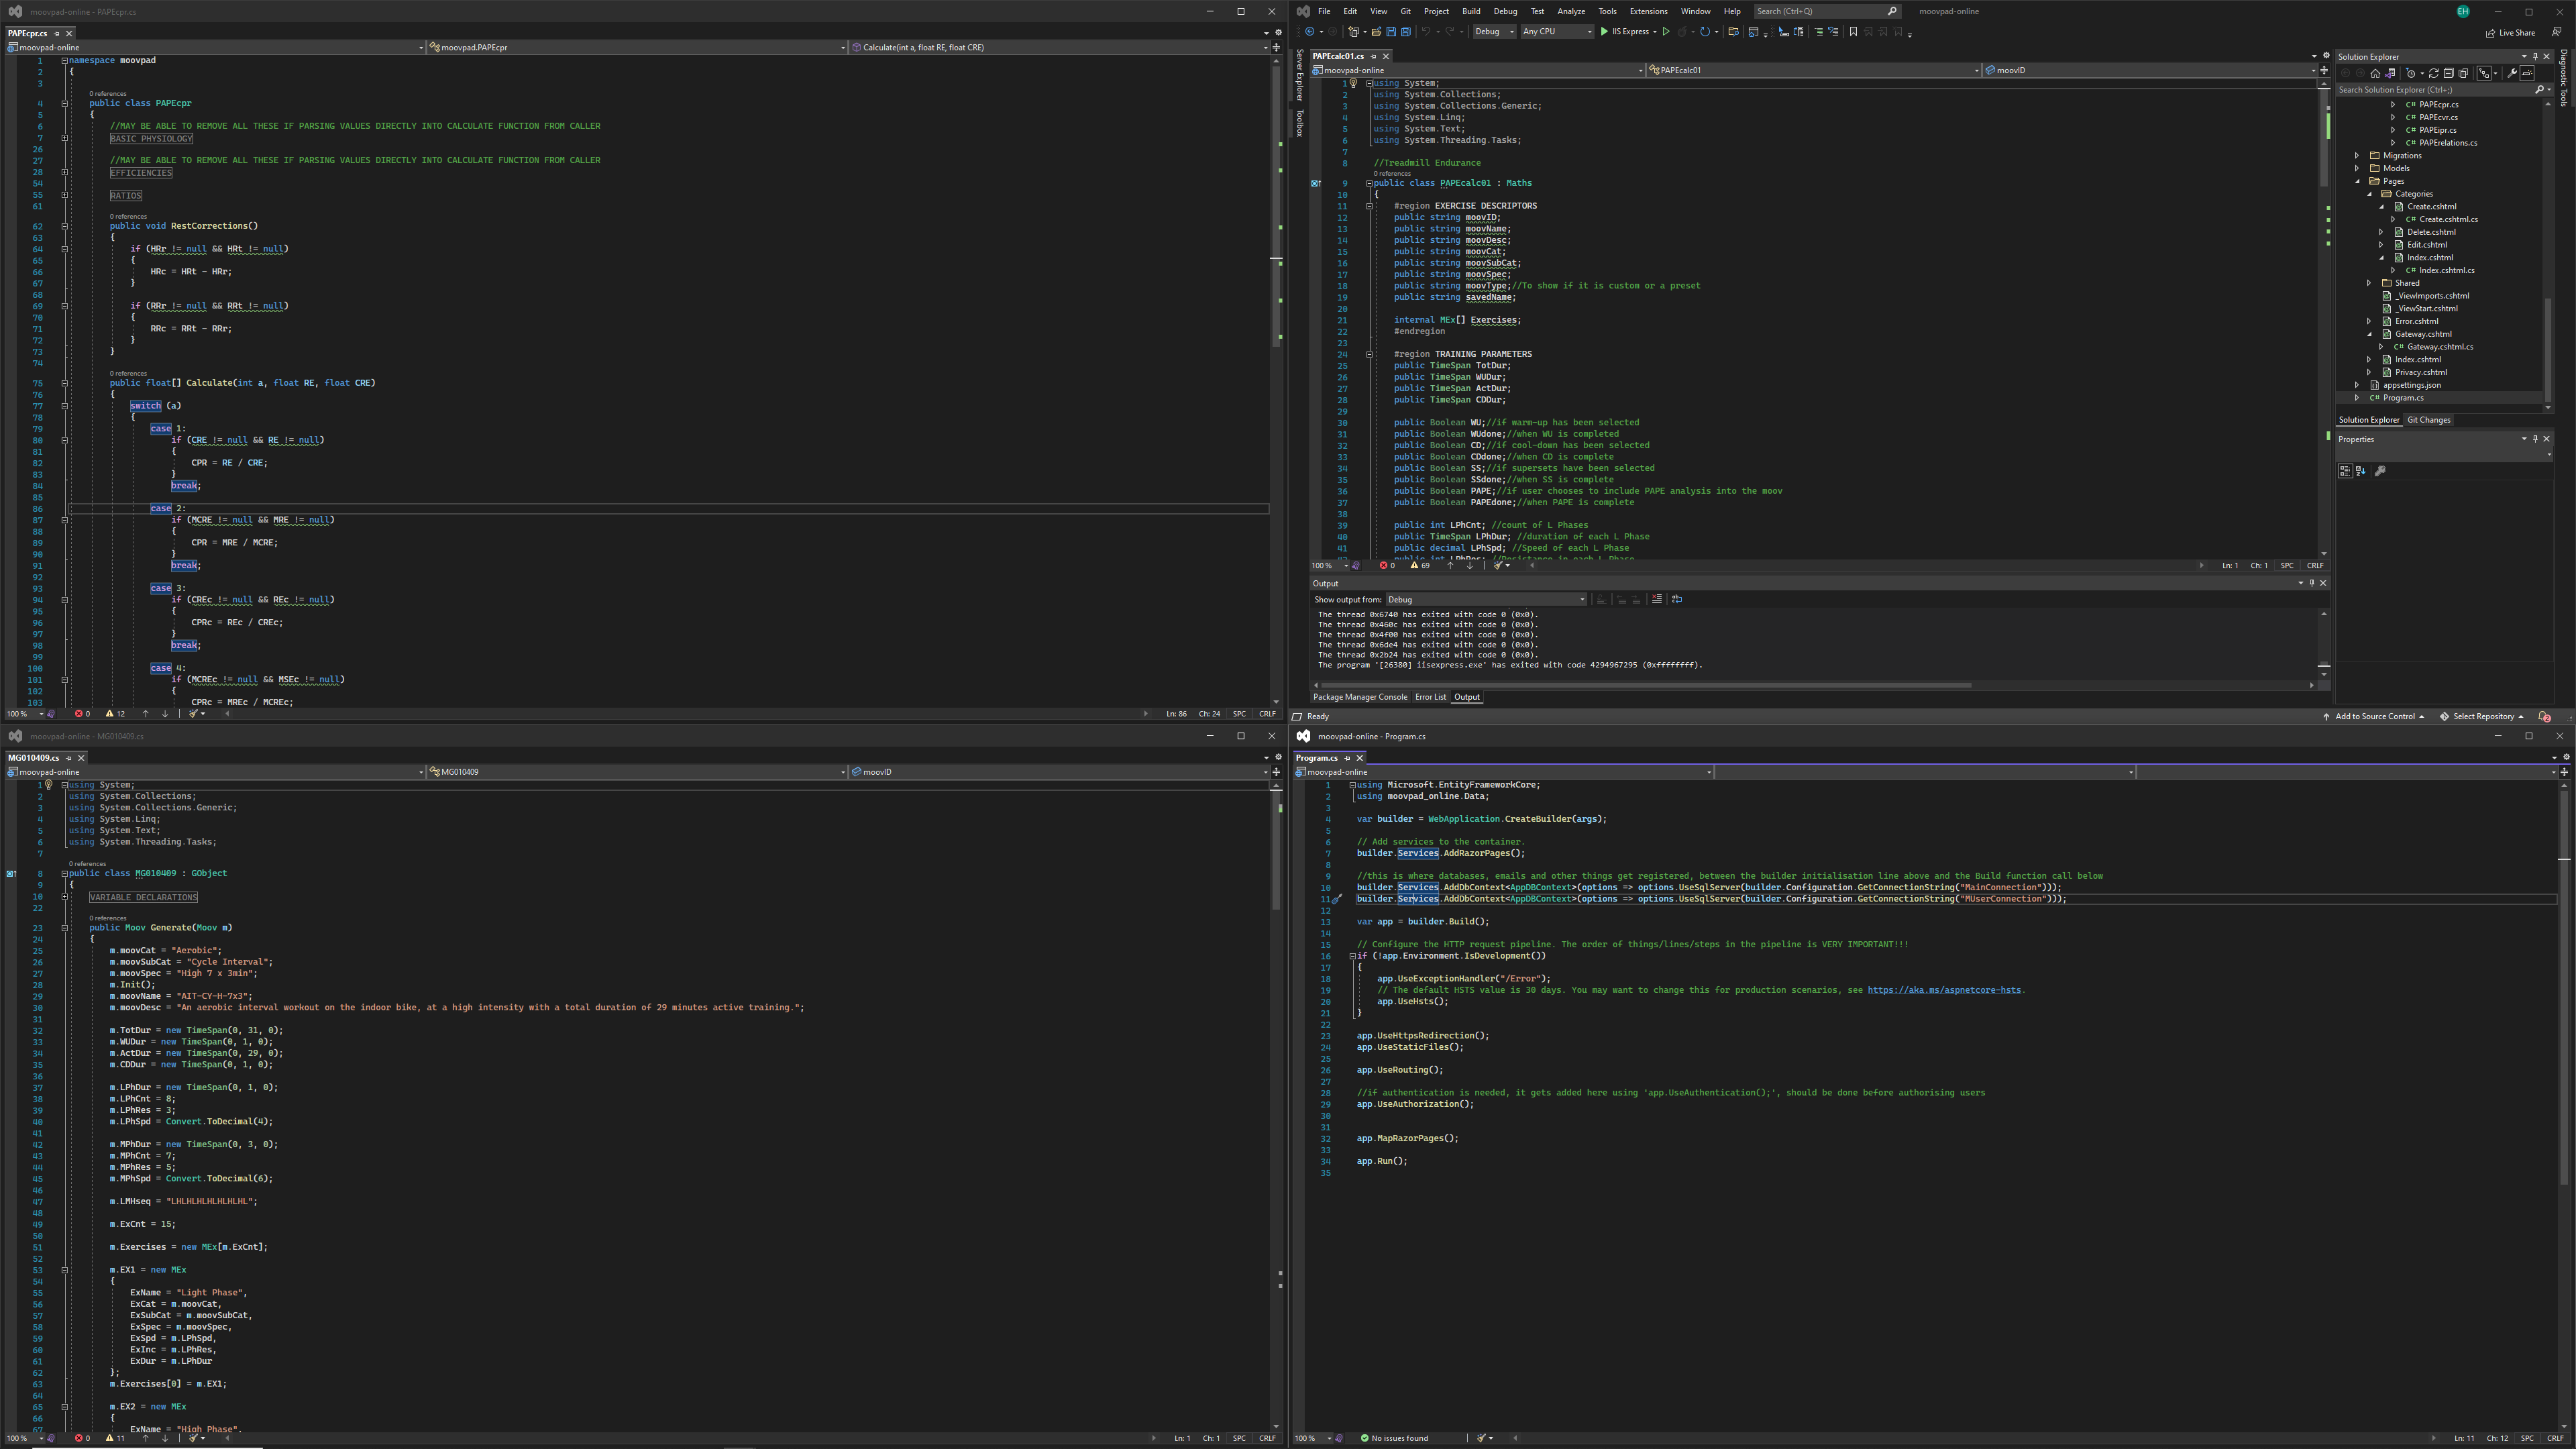Viewport: 2576px width, 1449px height.
Task: Click the Open File toolbar icon
Action: [x=1377, y=32]
